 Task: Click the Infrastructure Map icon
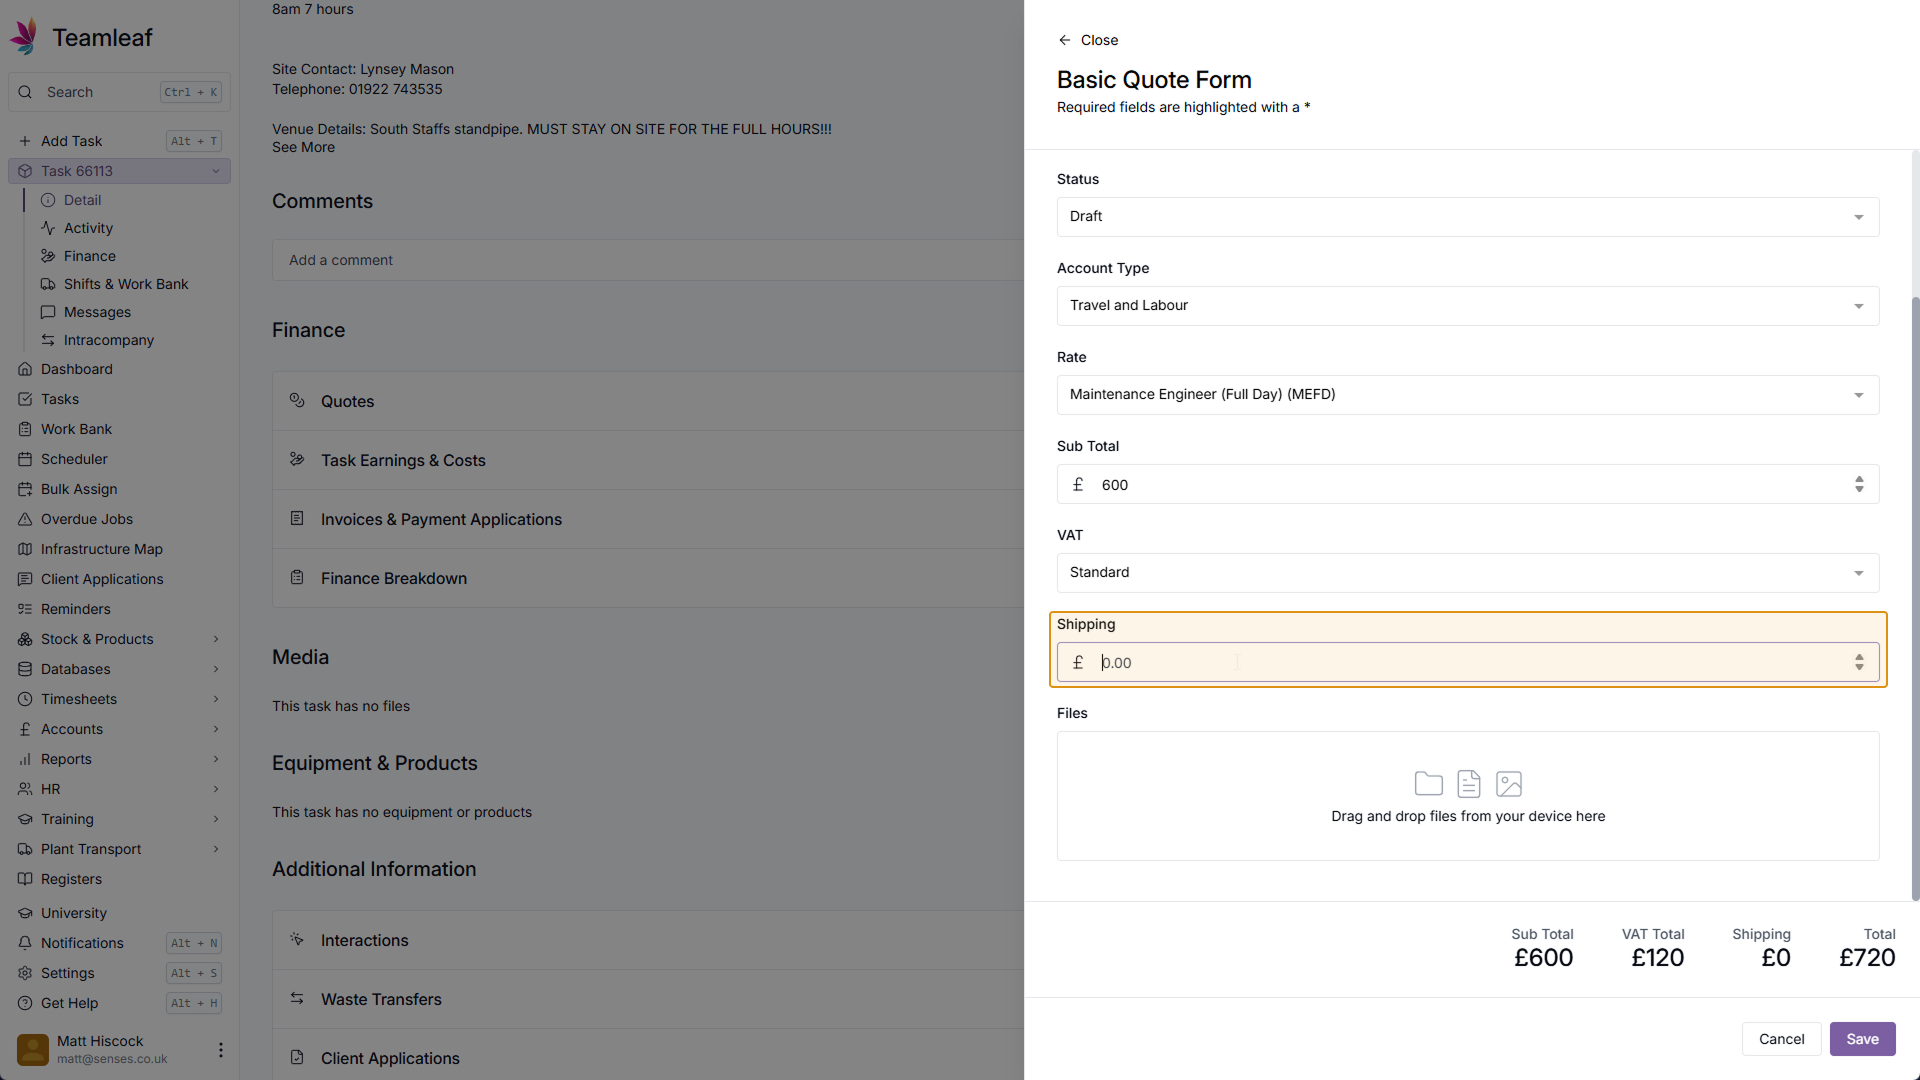point(25,549)
